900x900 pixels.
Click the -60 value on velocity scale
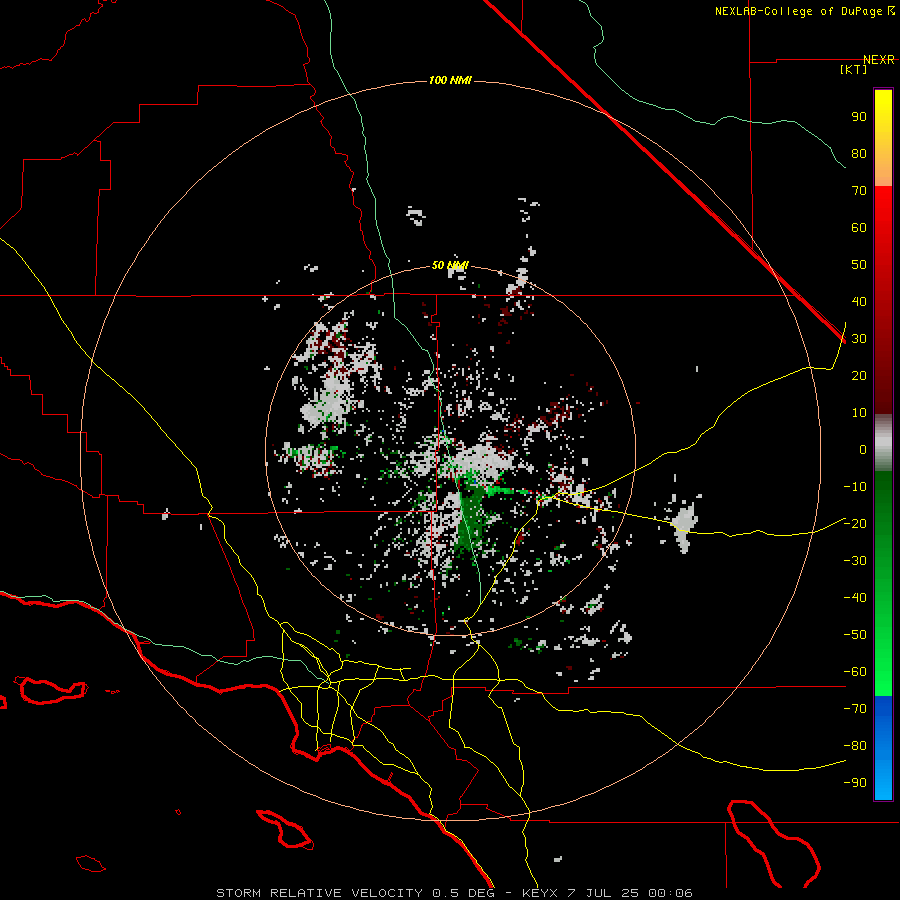click(x=855, y=672)
